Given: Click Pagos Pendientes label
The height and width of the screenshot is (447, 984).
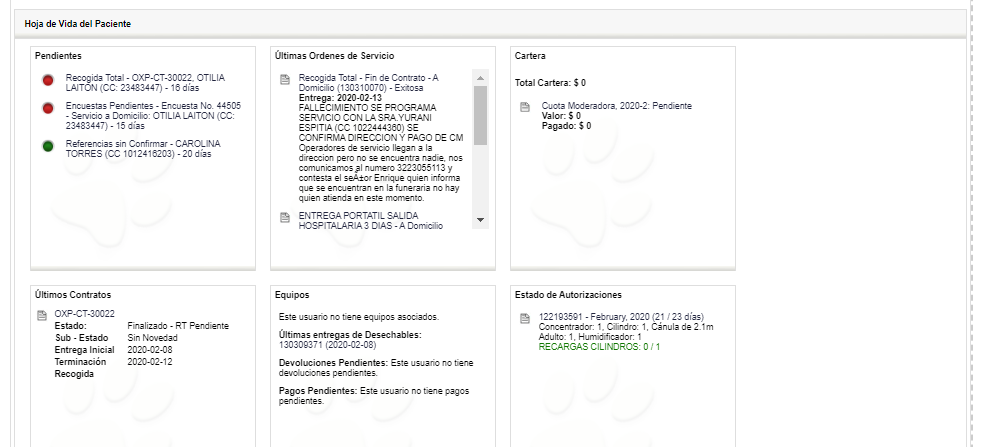Looking at the screenshot, I should click(x=318, y=391).
